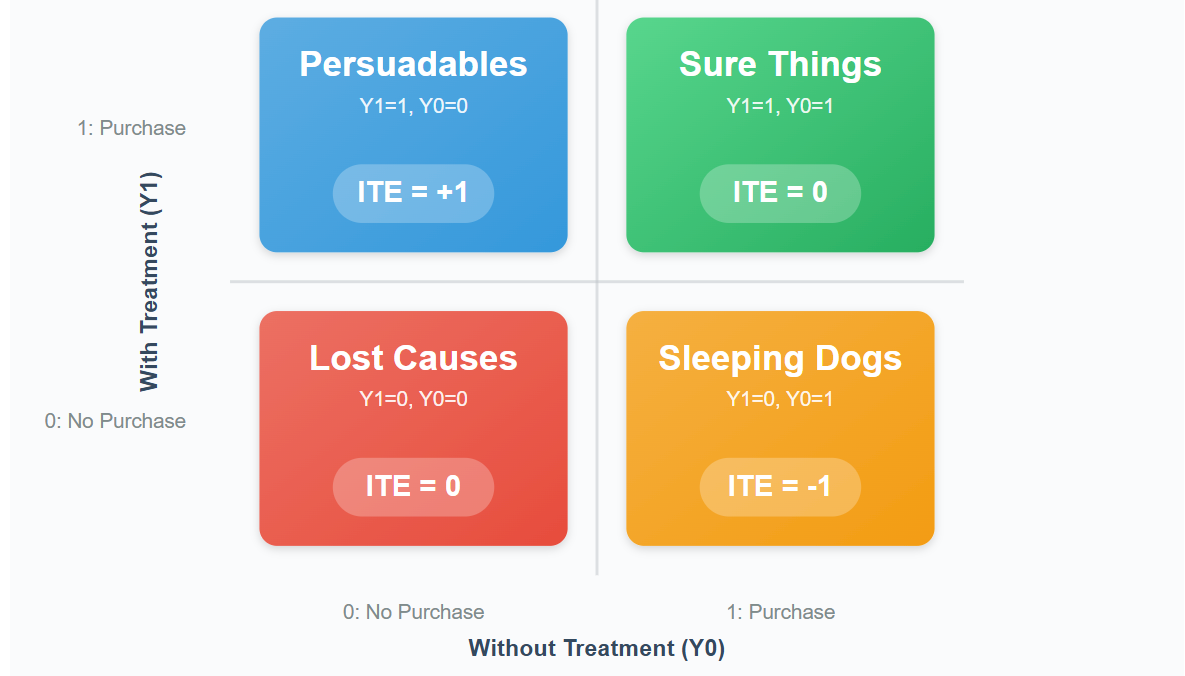Click the Without Treatment (Y0) axis label
Viewport: 1185px width, 676px height.
pos(597,648)
